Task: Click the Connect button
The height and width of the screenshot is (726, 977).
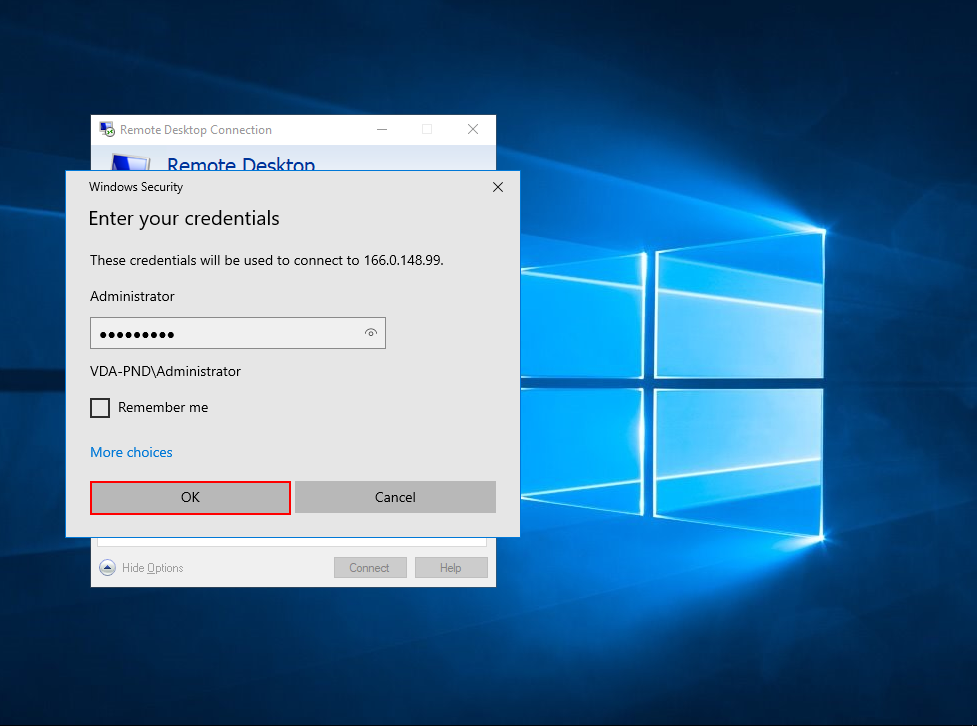Action: (x=369, y=568)
